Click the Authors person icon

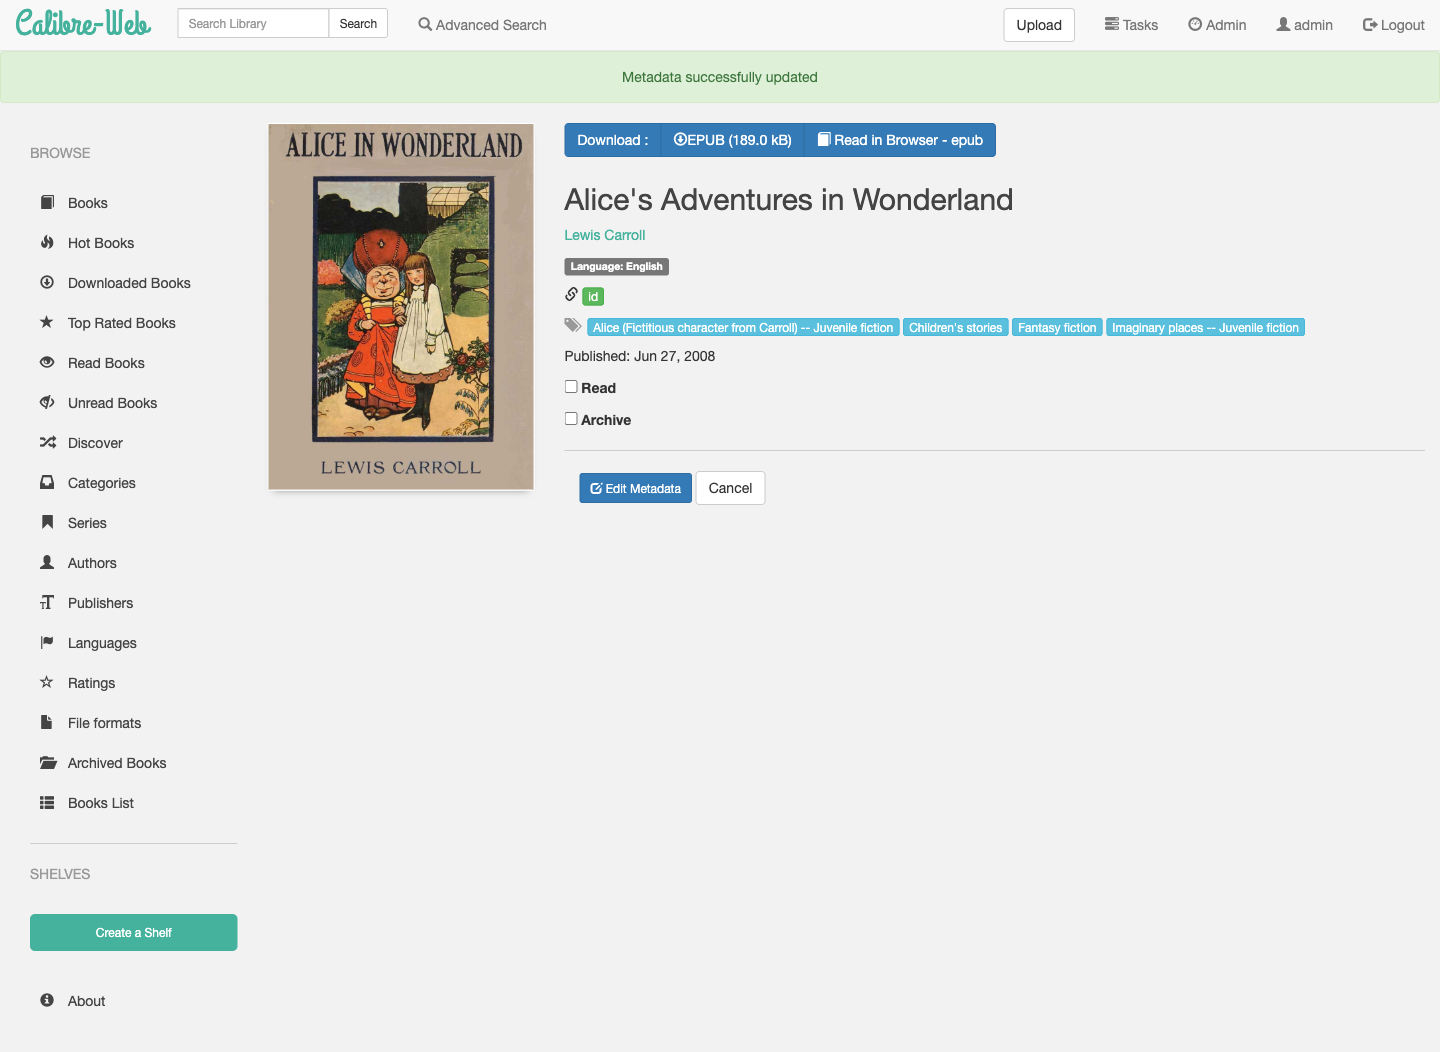[47, 562]
